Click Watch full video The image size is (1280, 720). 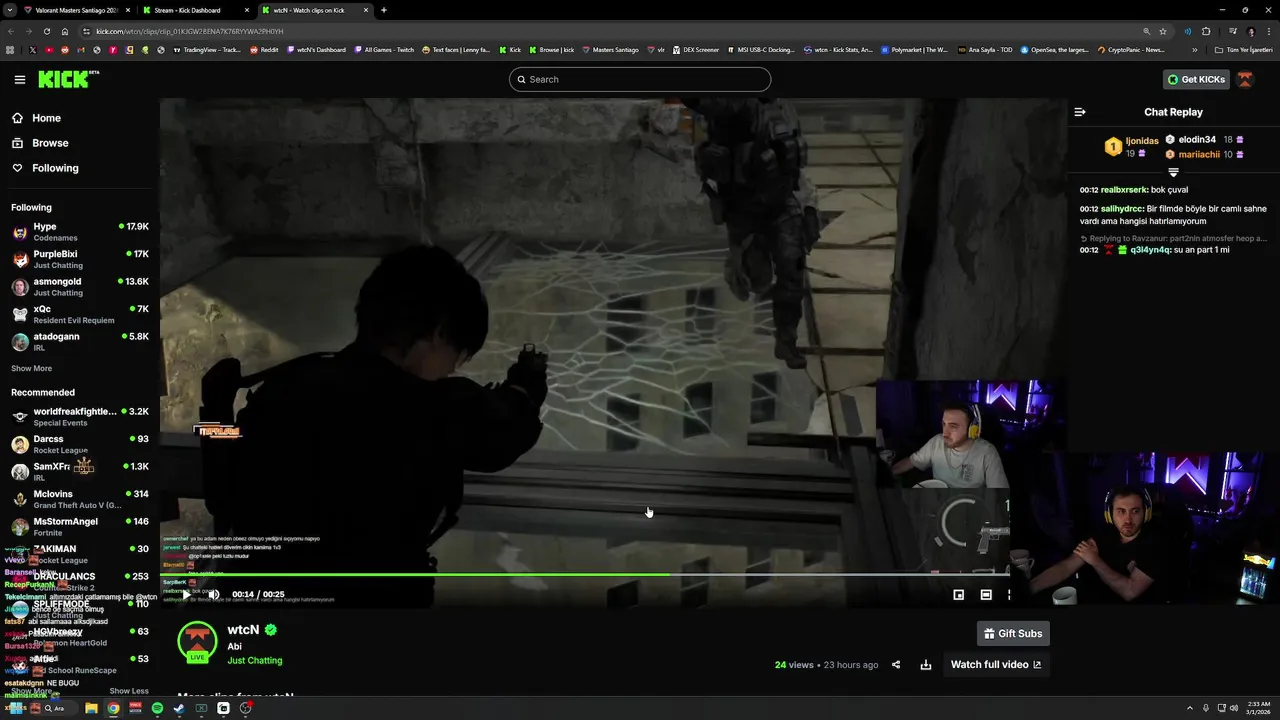[x=996, y=665]
